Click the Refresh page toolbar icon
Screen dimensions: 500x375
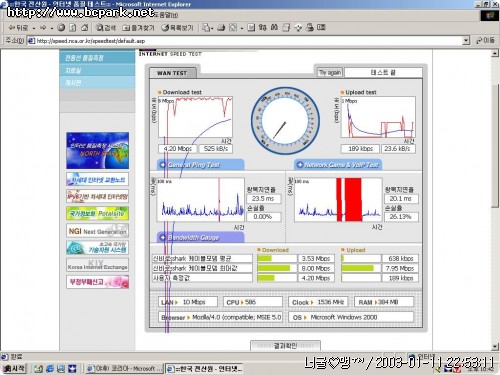(73, 28)
